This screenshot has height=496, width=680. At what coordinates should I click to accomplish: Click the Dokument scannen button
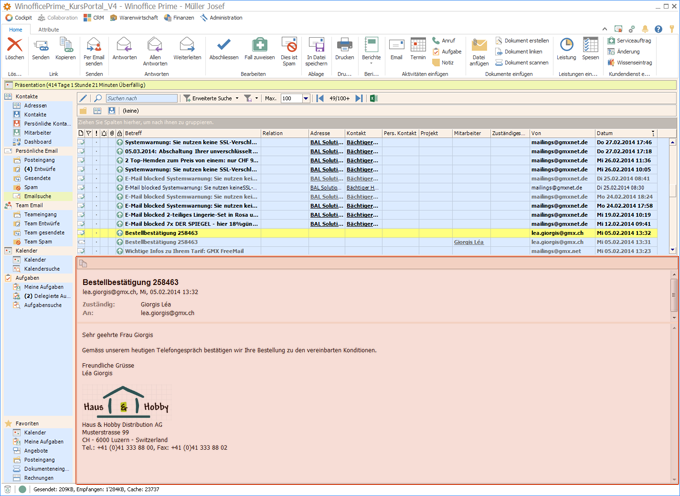522,62
